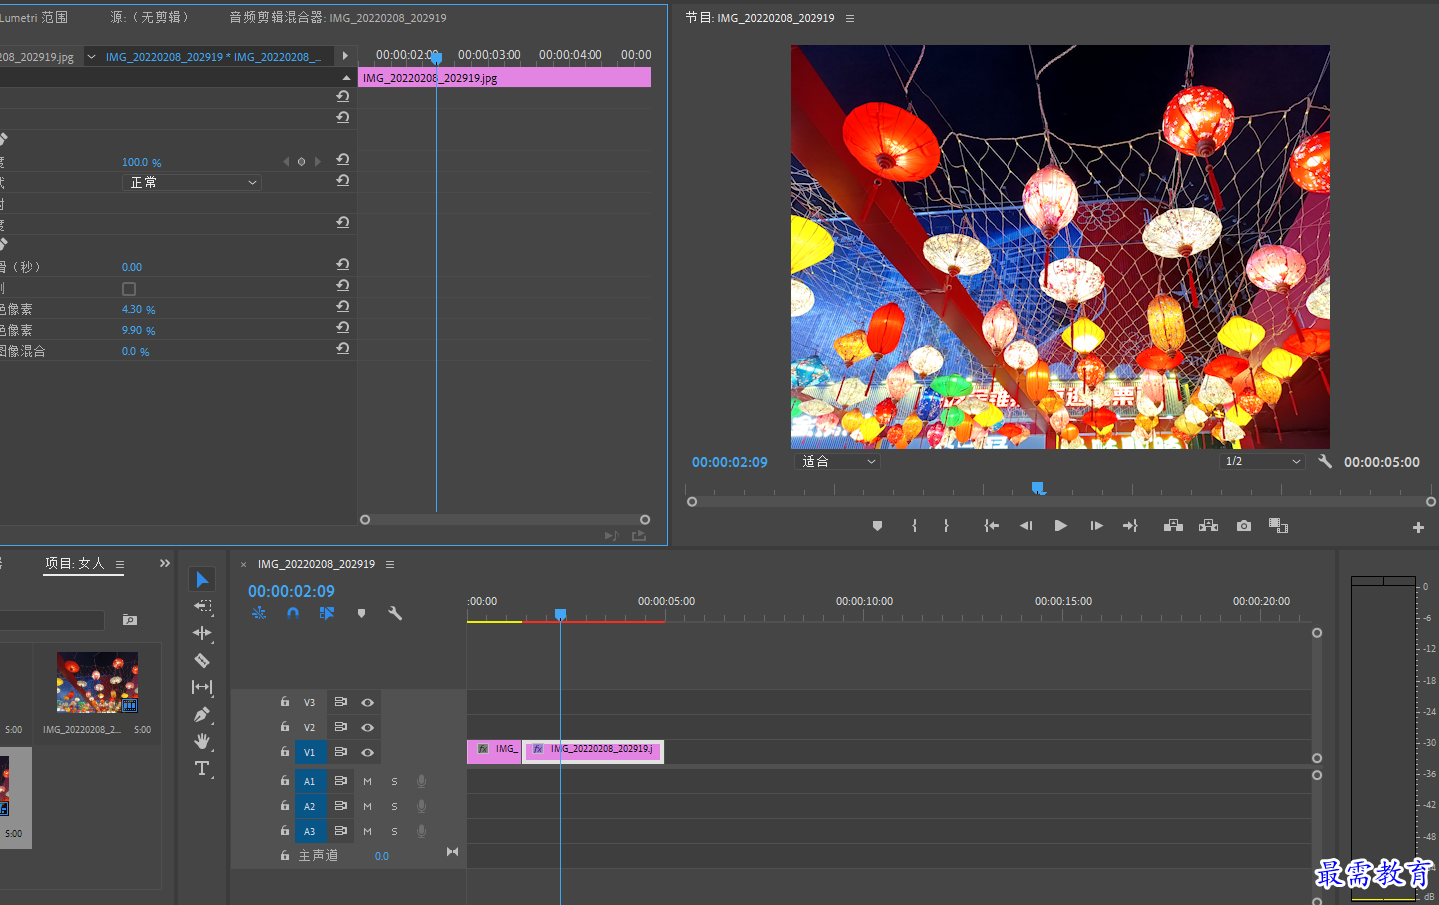Mute audio track A3
Screen dimensions: 1439x905
pyautogui.click(x=367, y=832)
